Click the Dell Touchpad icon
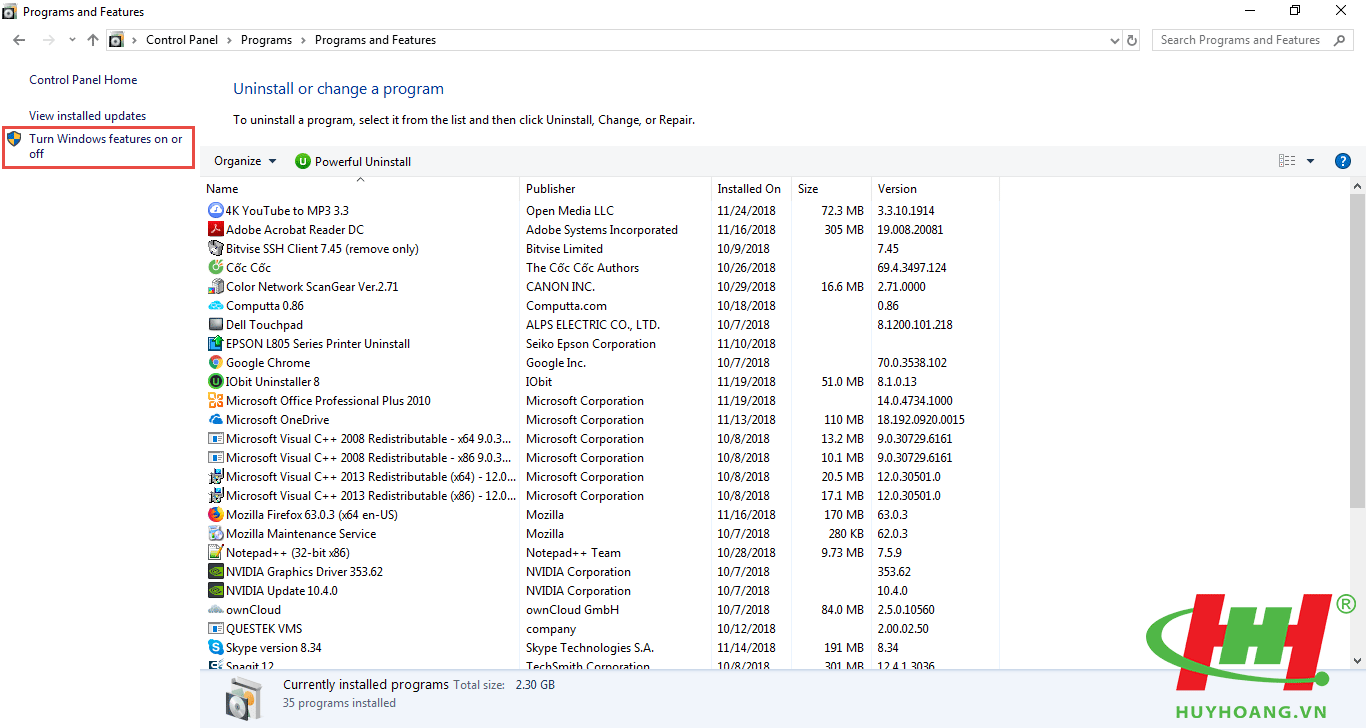This screenshot has height=728, width=1366. [215, 324]
